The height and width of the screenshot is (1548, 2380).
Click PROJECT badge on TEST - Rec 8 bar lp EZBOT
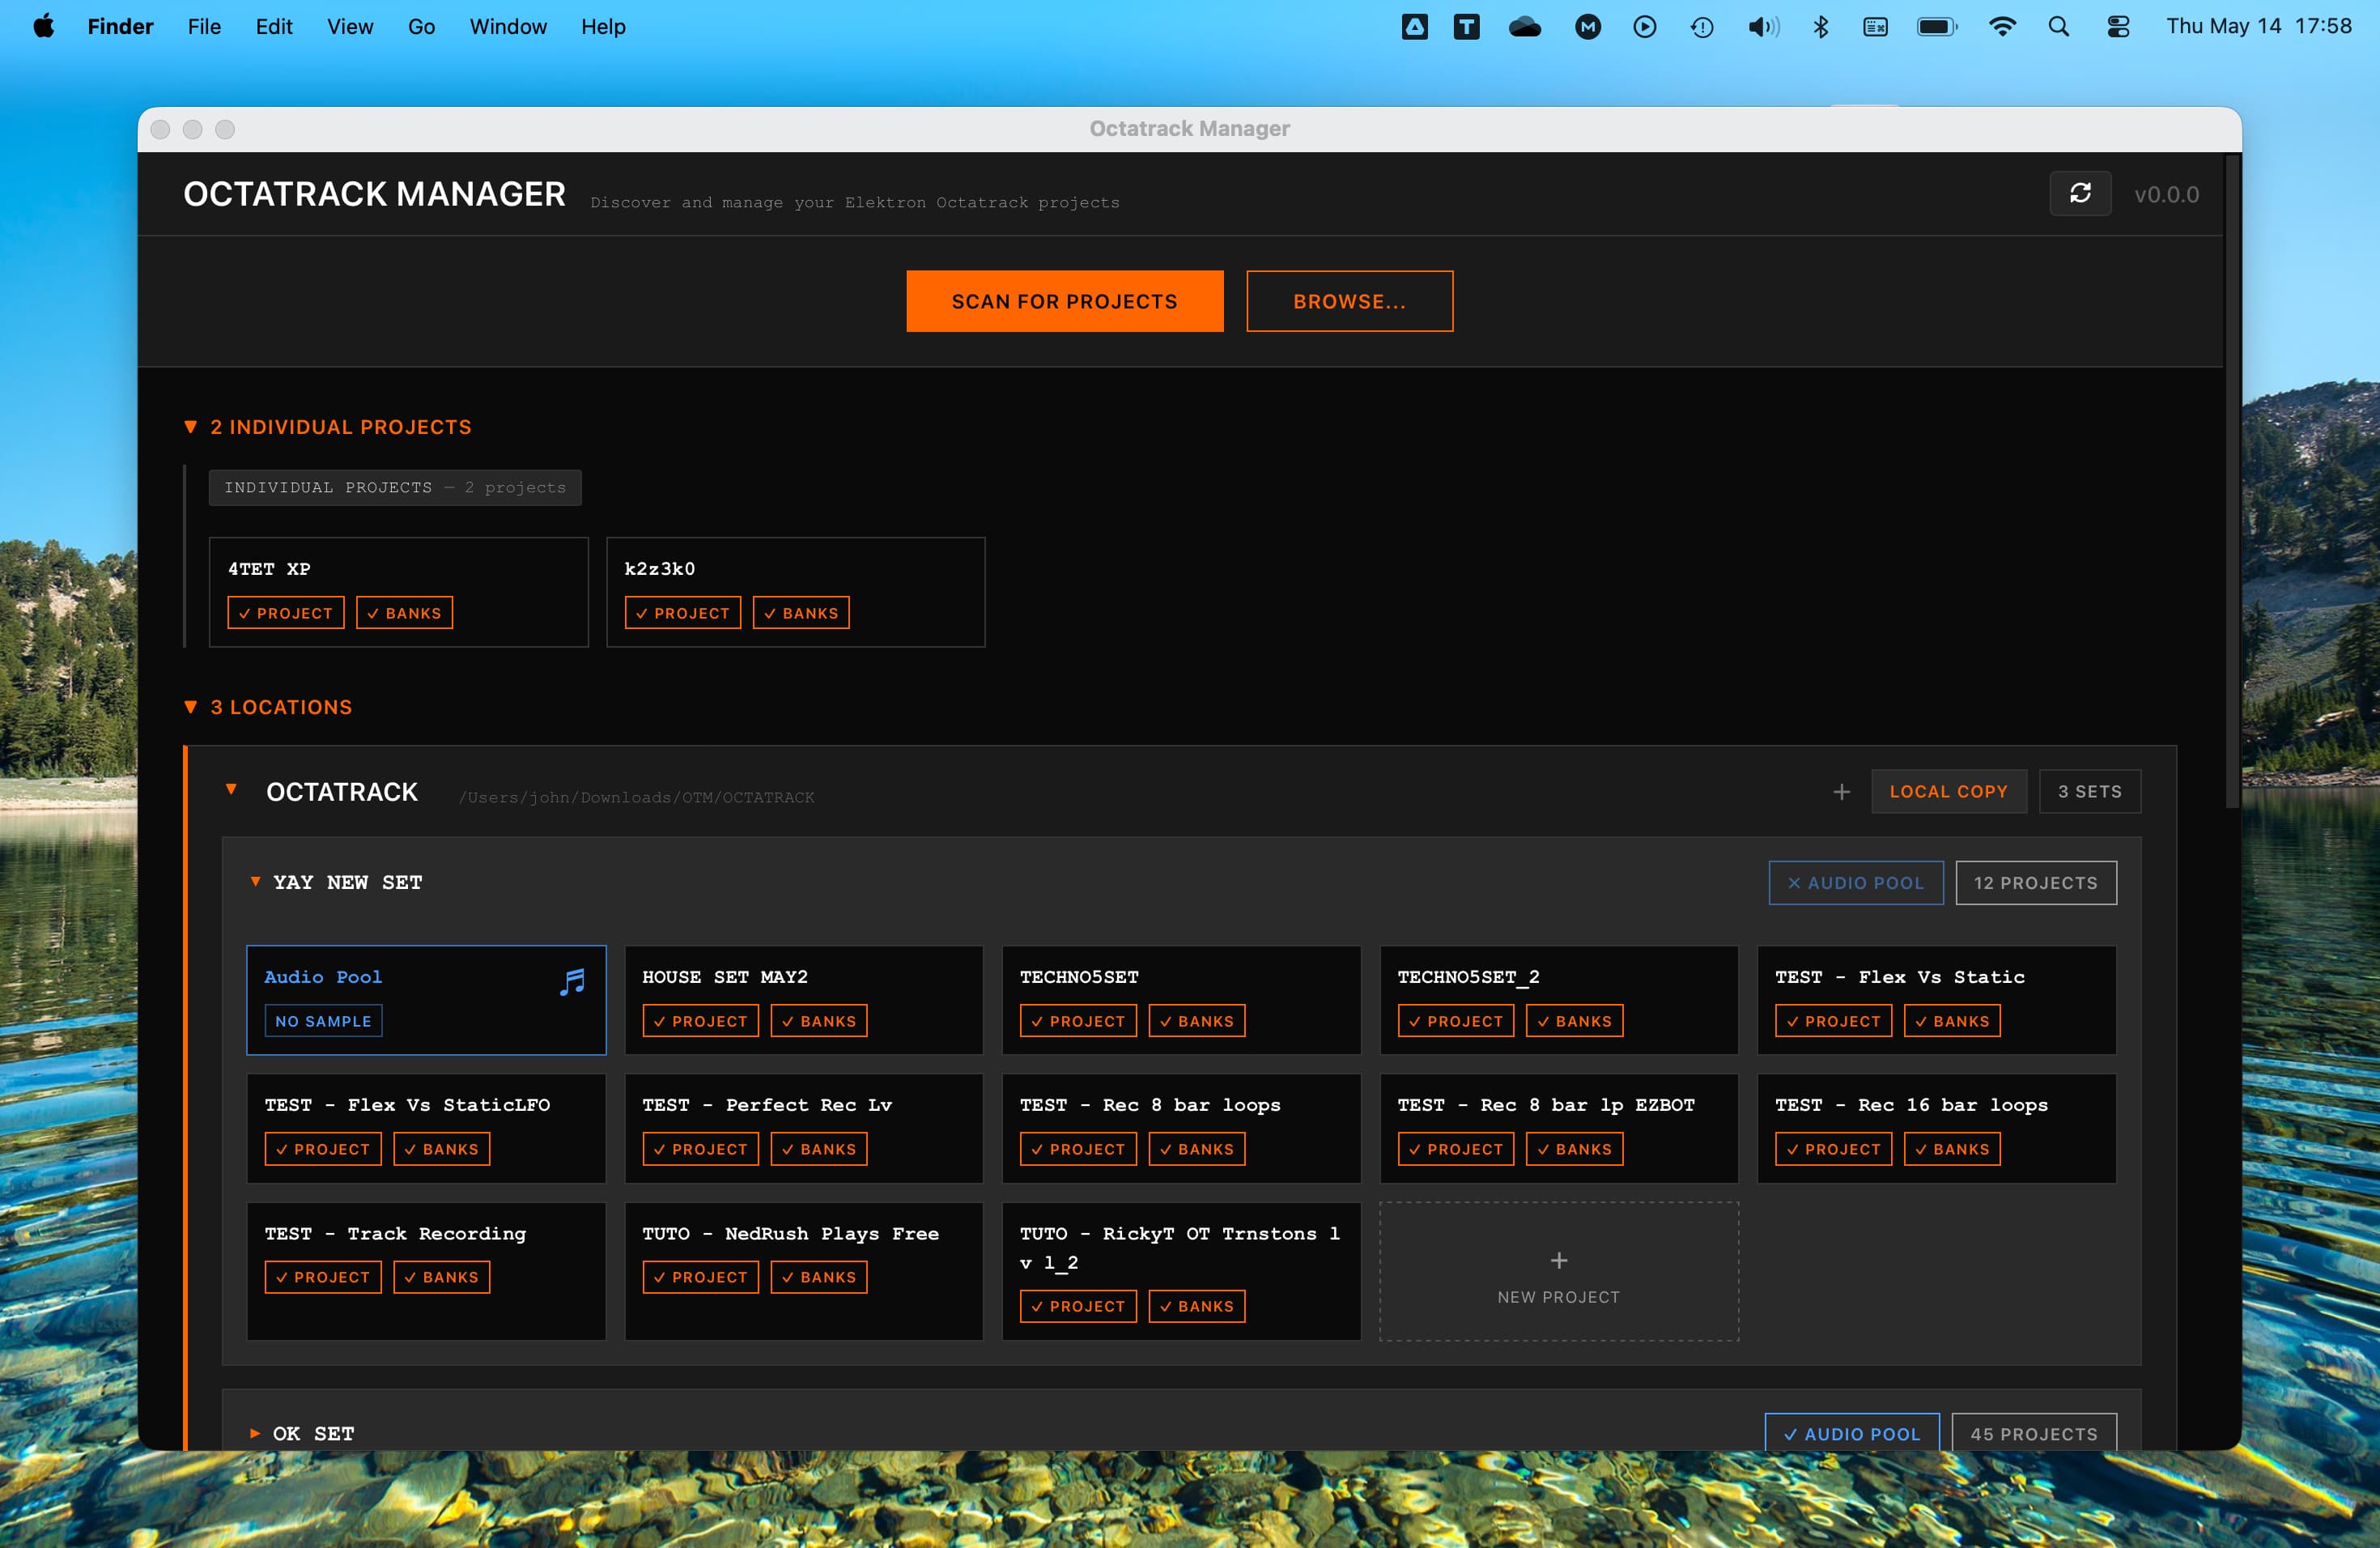coord(1456,1149)
